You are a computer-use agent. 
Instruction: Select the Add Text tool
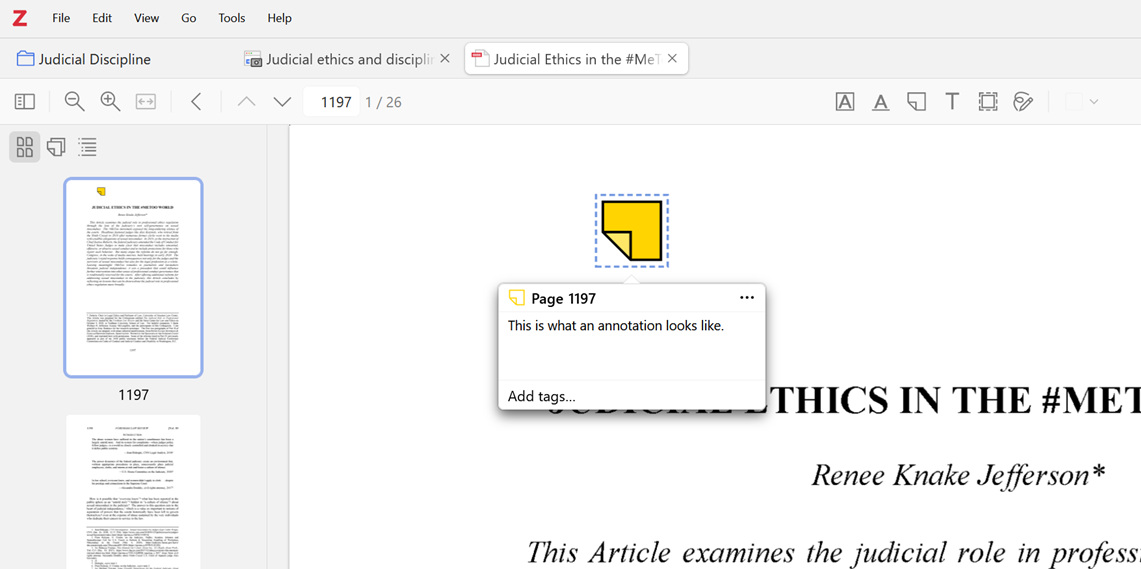coord(952,102)
